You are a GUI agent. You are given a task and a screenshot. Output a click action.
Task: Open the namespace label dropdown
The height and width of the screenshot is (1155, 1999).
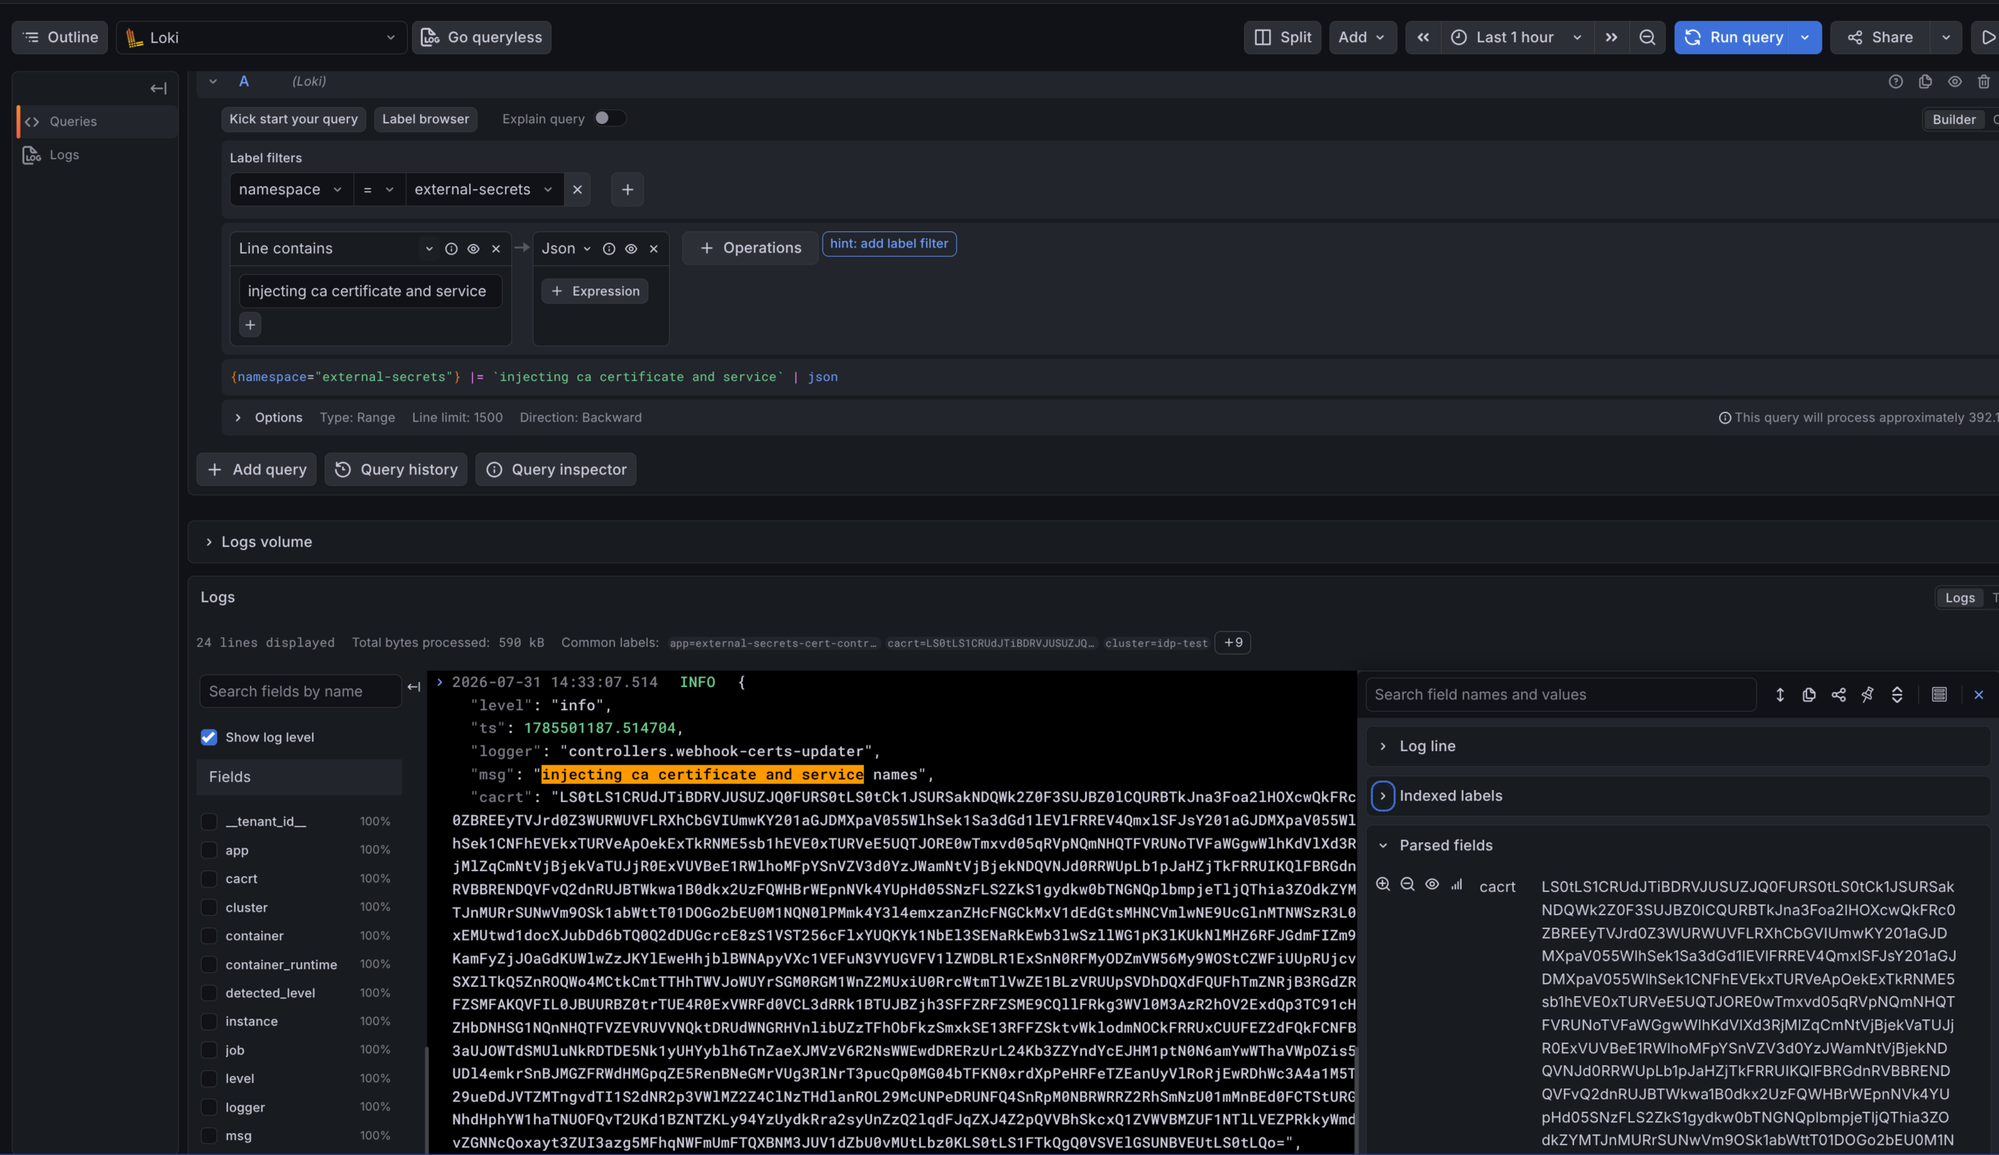(x=291, y=189)
